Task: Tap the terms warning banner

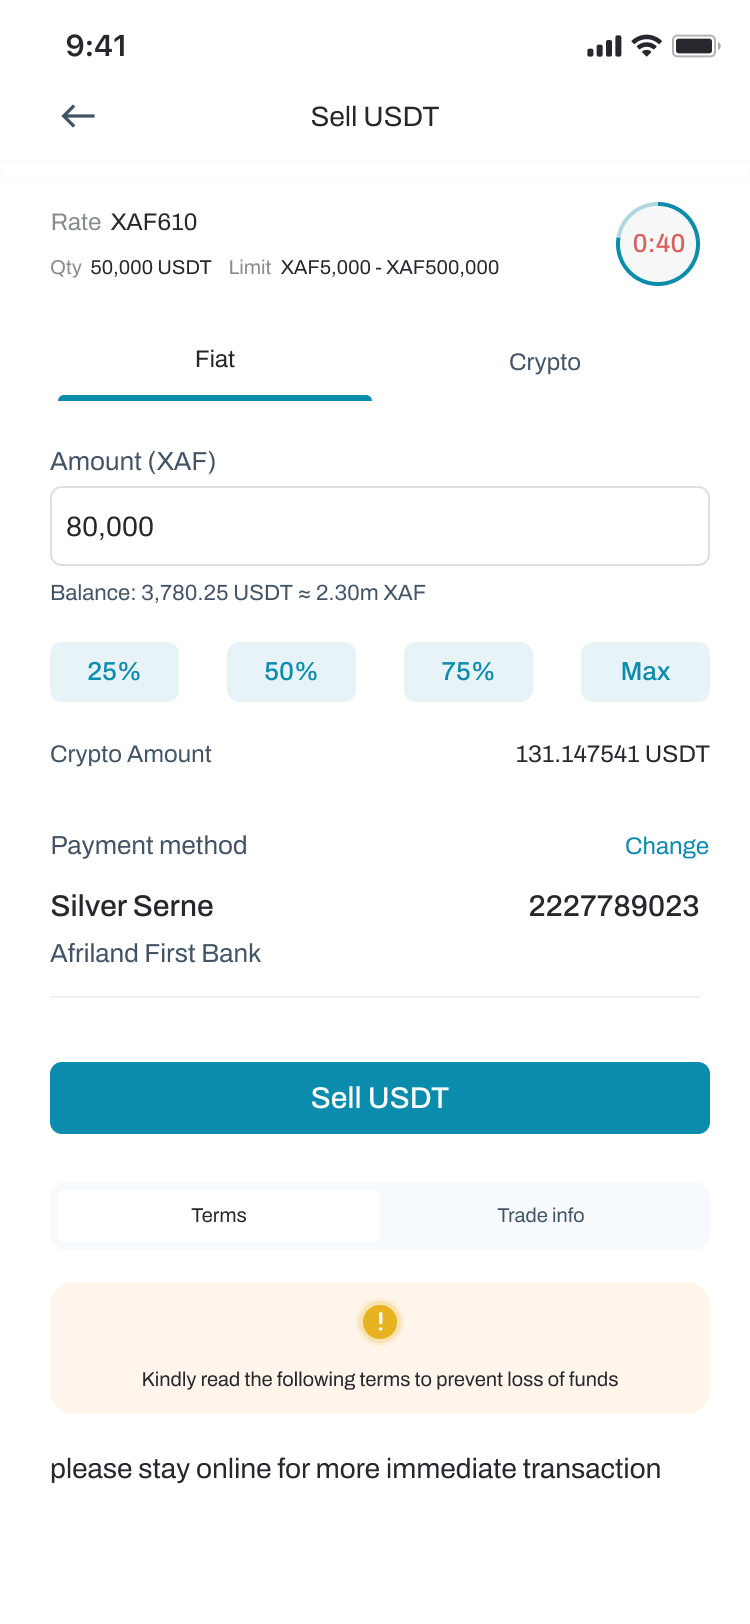Action: [x=380, y=1348]
